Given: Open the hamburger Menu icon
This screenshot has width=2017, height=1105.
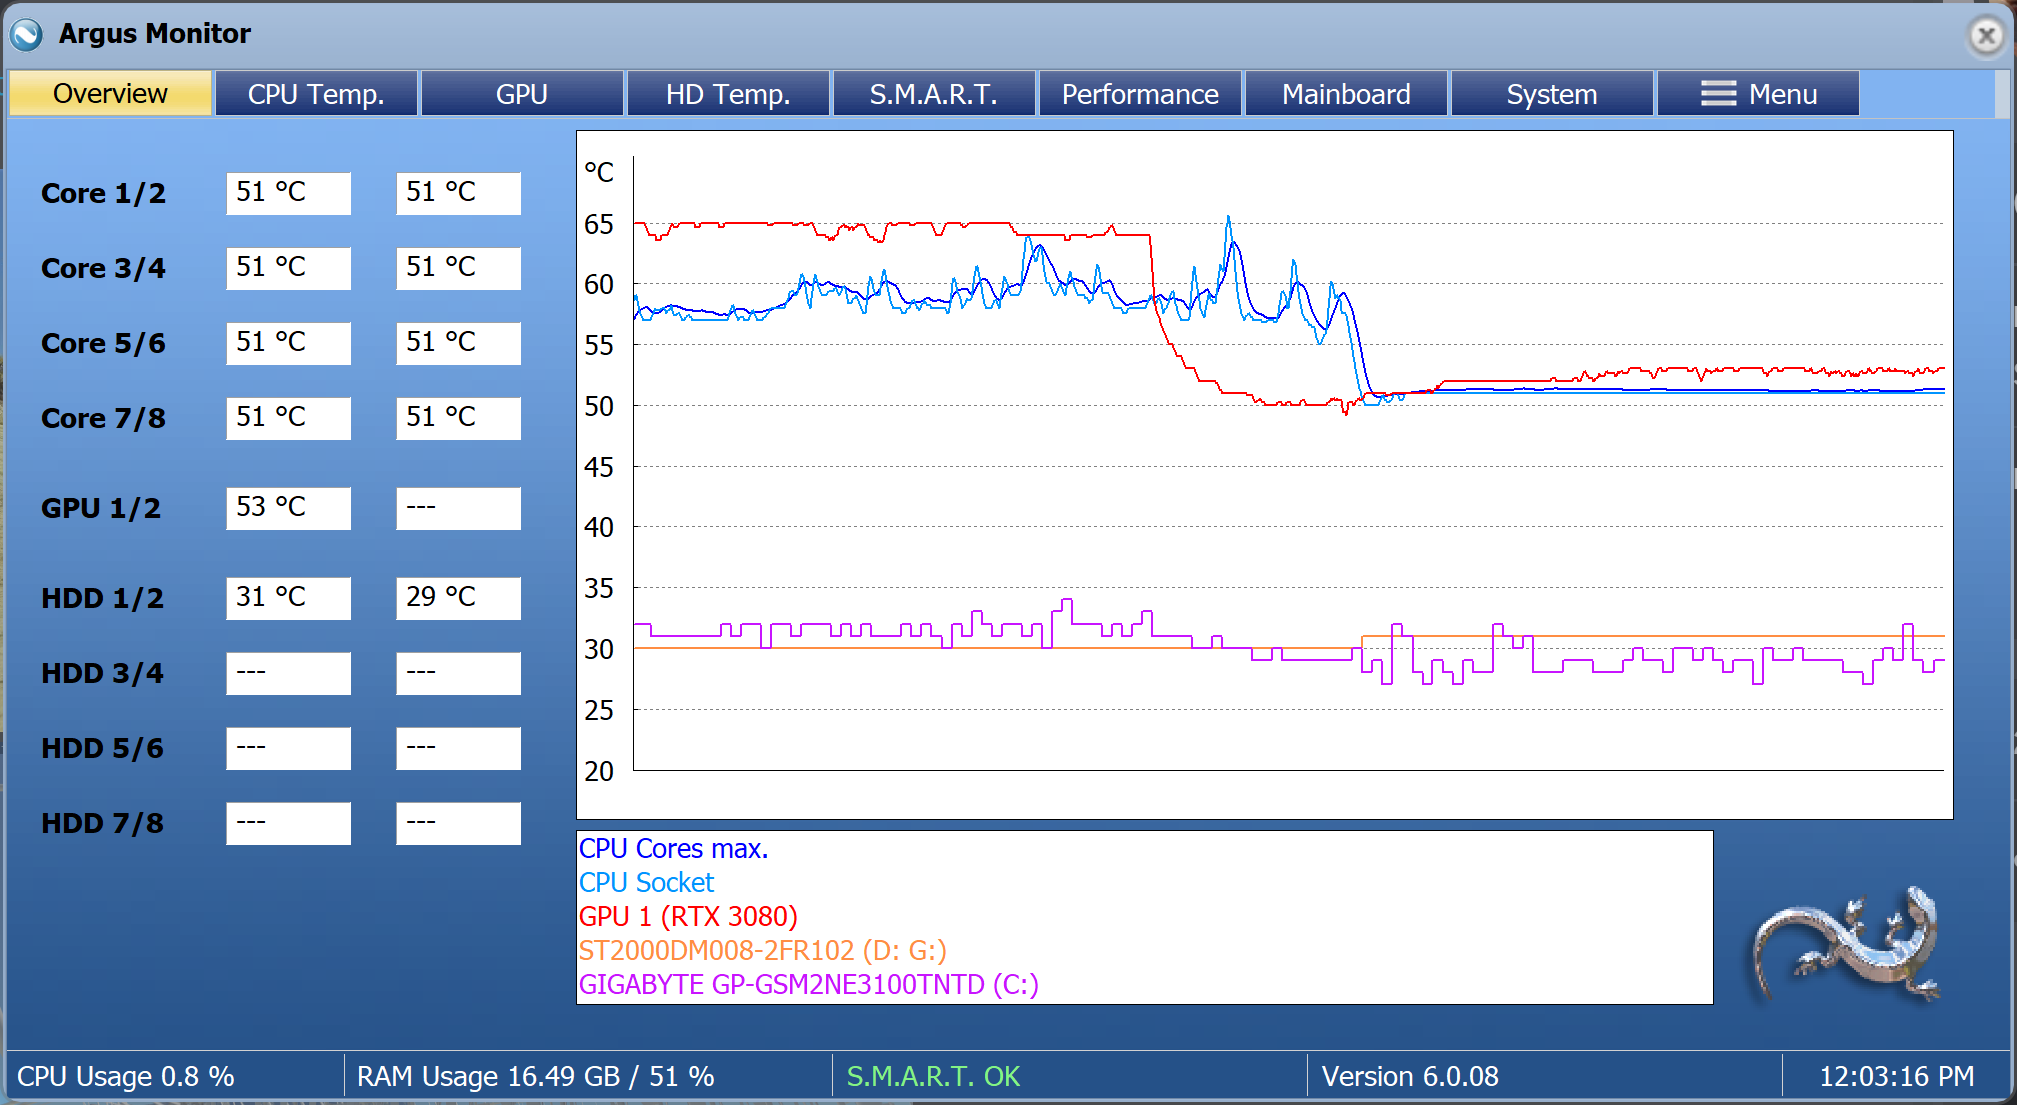Looking at the screenshot, I should point(1718,93).
